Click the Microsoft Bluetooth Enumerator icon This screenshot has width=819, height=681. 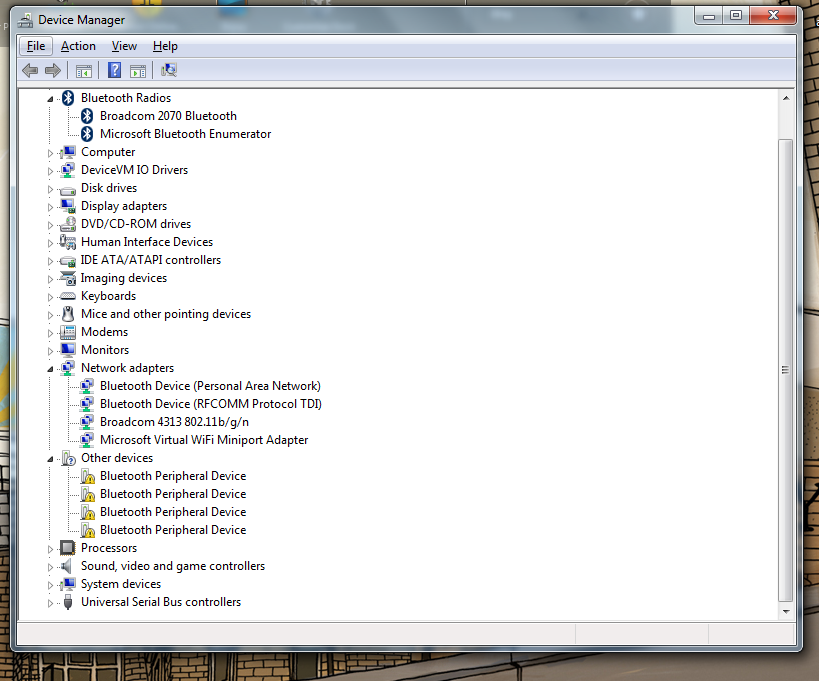[x=87, y=134]
